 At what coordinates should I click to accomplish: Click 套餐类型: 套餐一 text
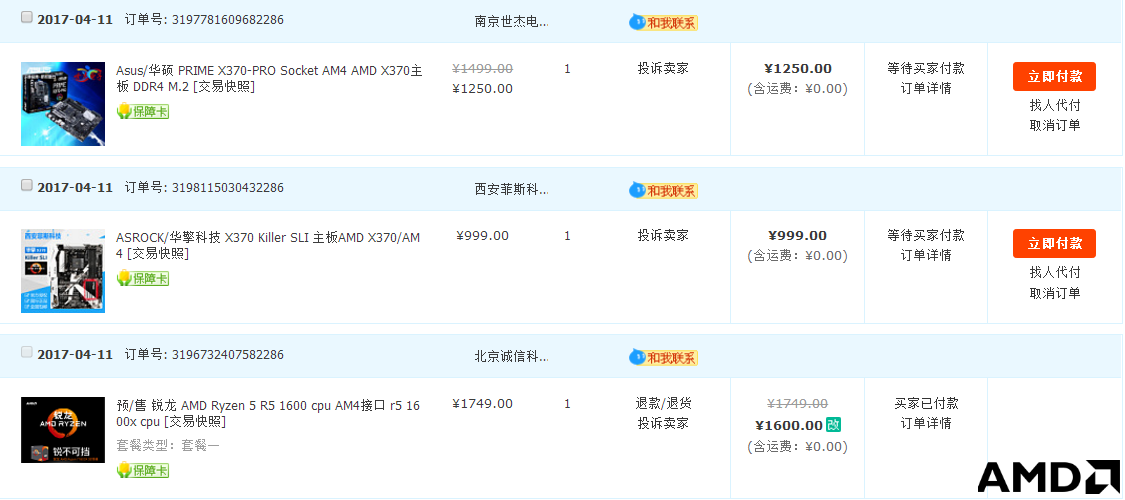pyautogui.click(x=168, y=445)
